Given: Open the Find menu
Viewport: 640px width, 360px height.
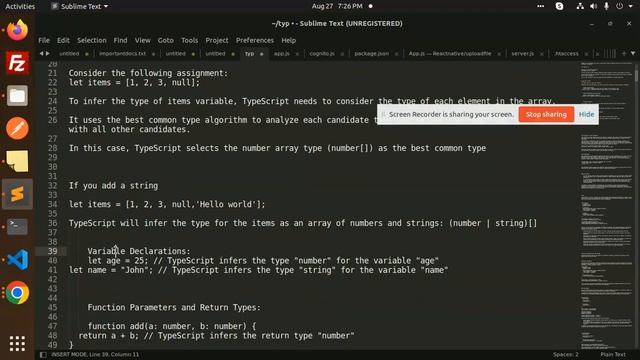Looking at the screenshot, I should pyautogui.click(x=120, y=40).
